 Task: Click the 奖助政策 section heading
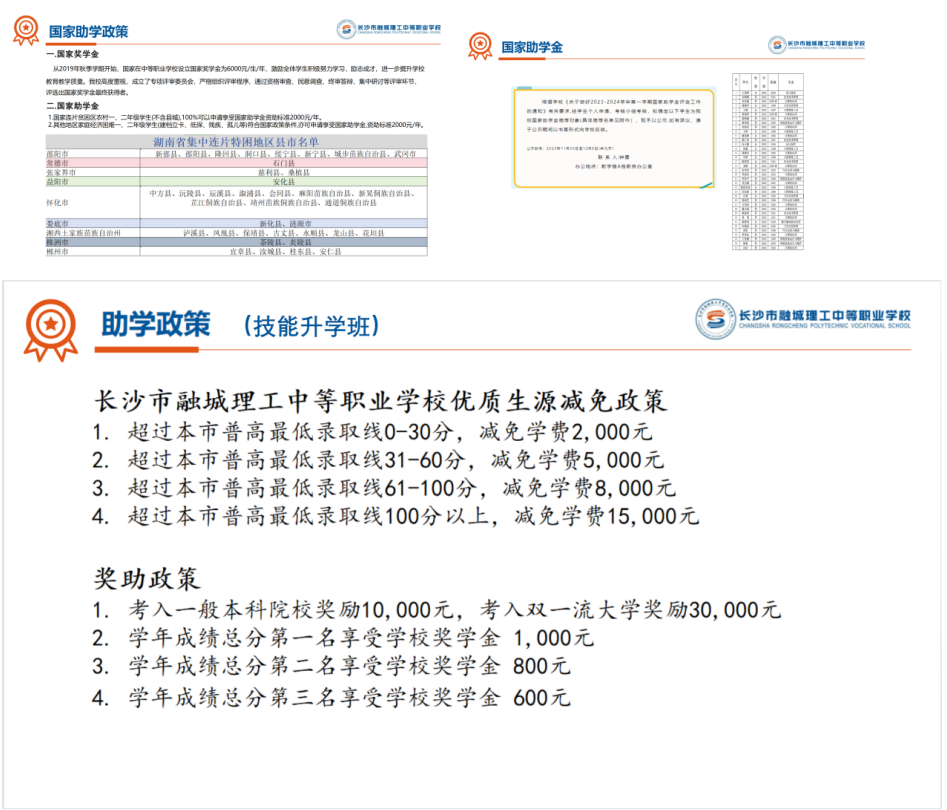coord(147,578)
